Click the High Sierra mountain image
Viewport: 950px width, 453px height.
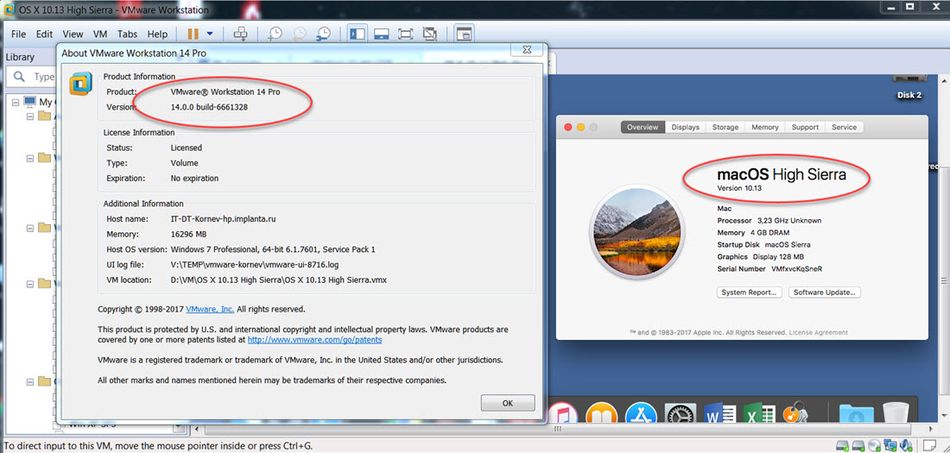click(637, 233)
